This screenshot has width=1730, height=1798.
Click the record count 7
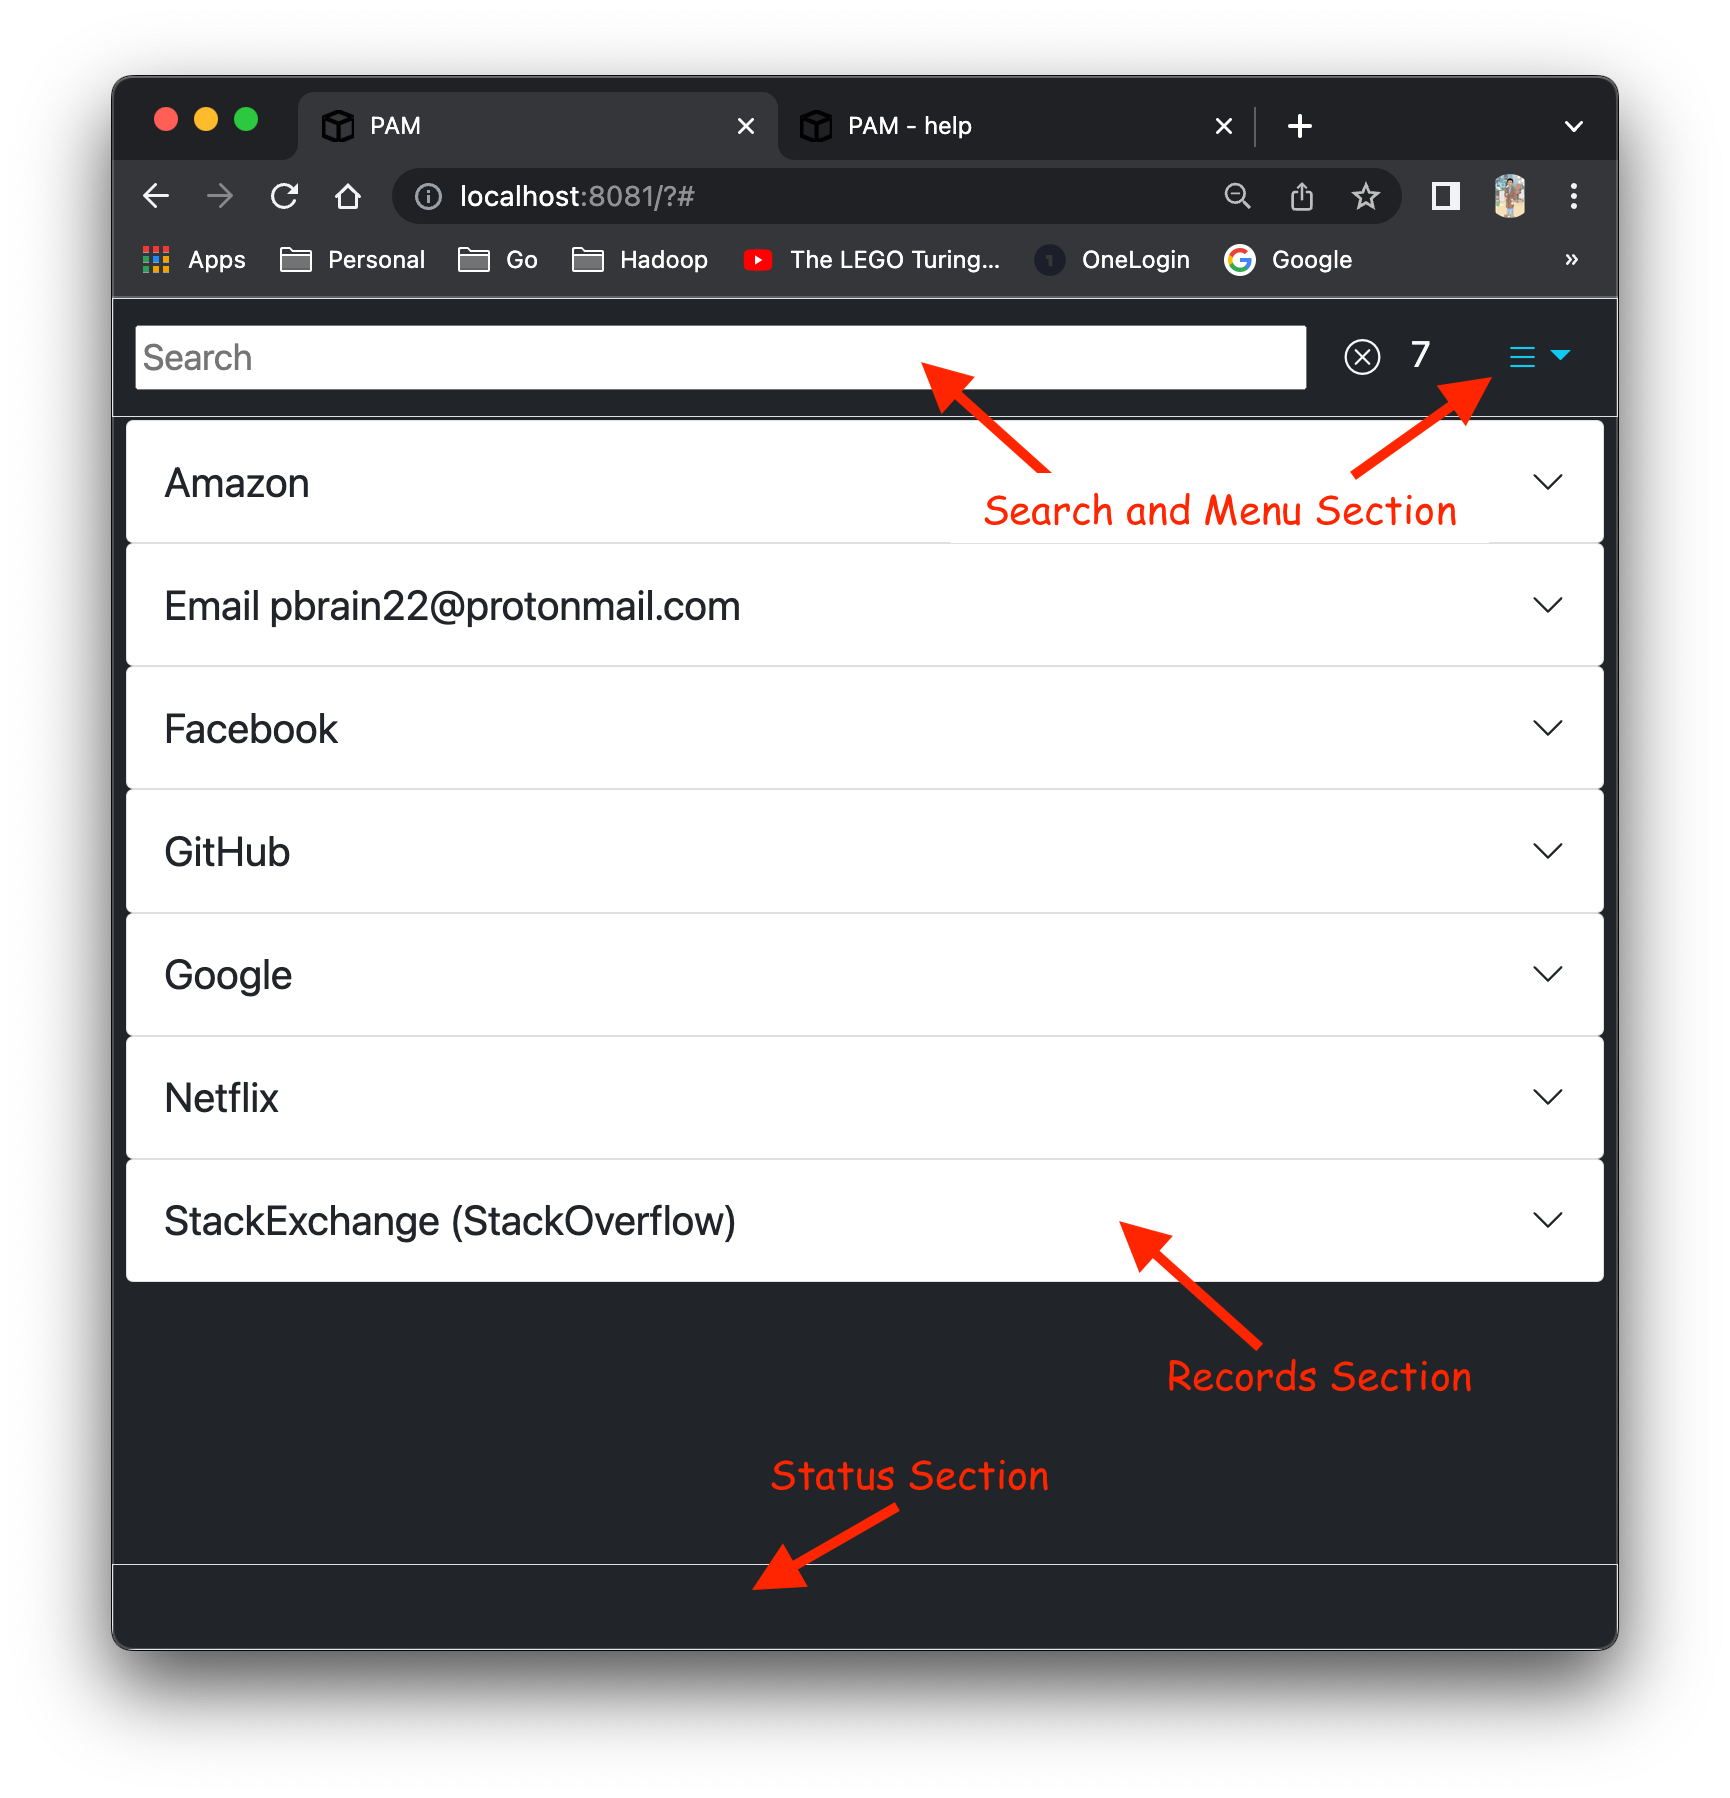click(x=1420, y=355)
